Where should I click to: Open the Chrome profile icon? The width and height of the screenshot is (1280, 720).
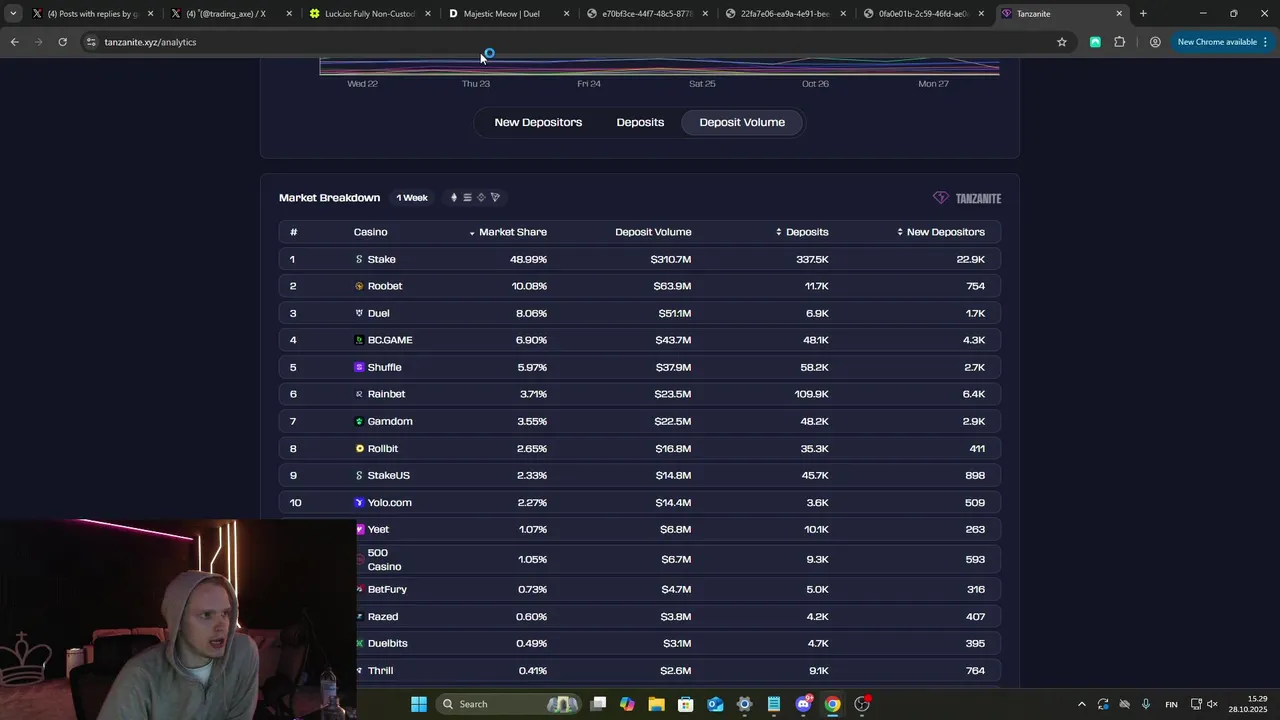(x=1155, y=42)
